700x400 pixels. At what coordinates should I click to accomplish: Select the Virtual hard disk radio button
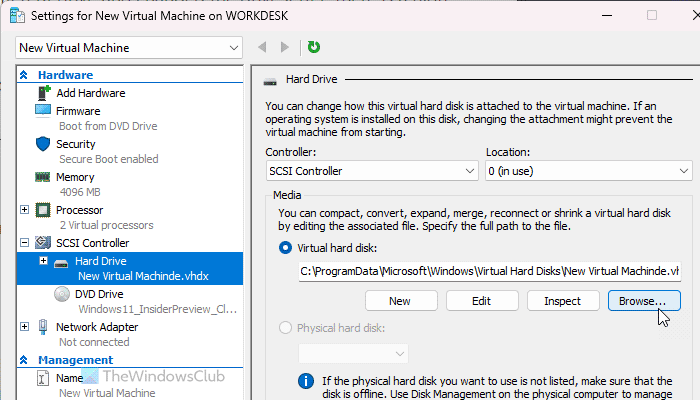[x=285, y=248]
